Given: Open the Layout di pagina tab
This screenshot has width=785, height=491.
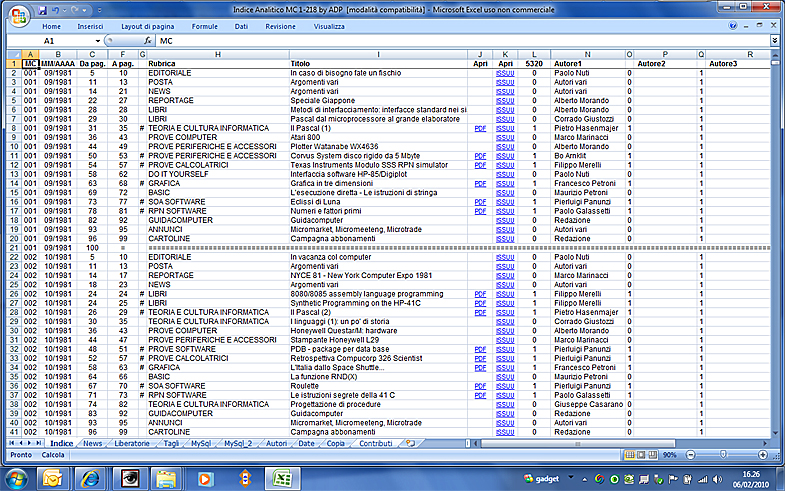Looking at the screenshot, I should [x=148, y=27].
